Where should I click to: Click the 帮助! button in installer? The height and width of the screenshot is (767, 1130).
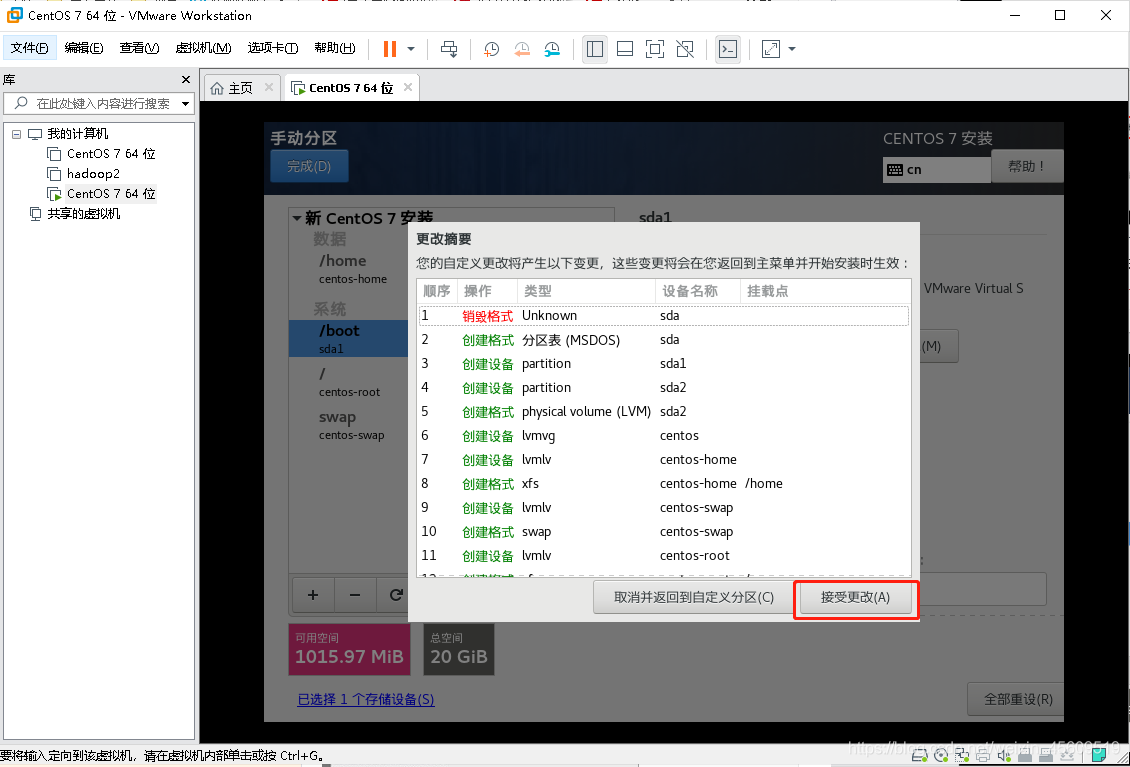(x=1028, y=167)
